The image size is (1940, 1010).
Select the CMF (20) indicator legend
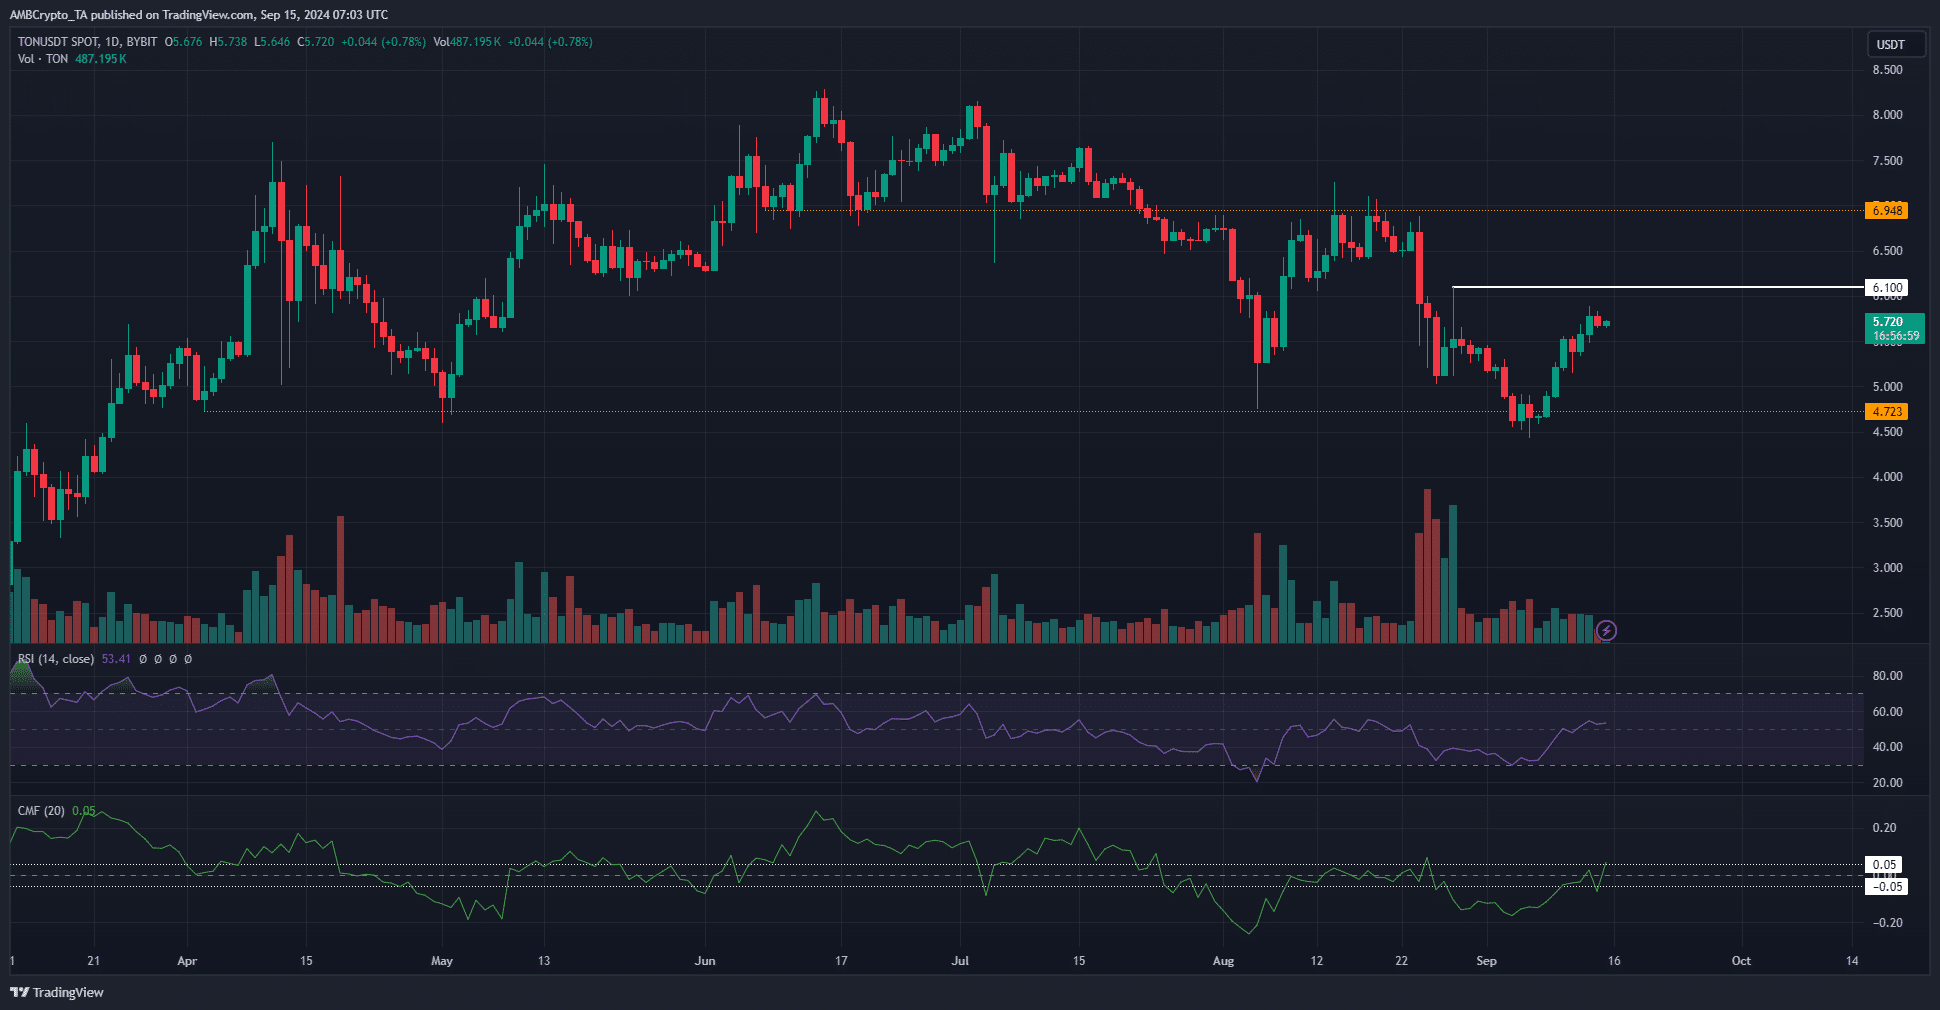click(41, 811)
